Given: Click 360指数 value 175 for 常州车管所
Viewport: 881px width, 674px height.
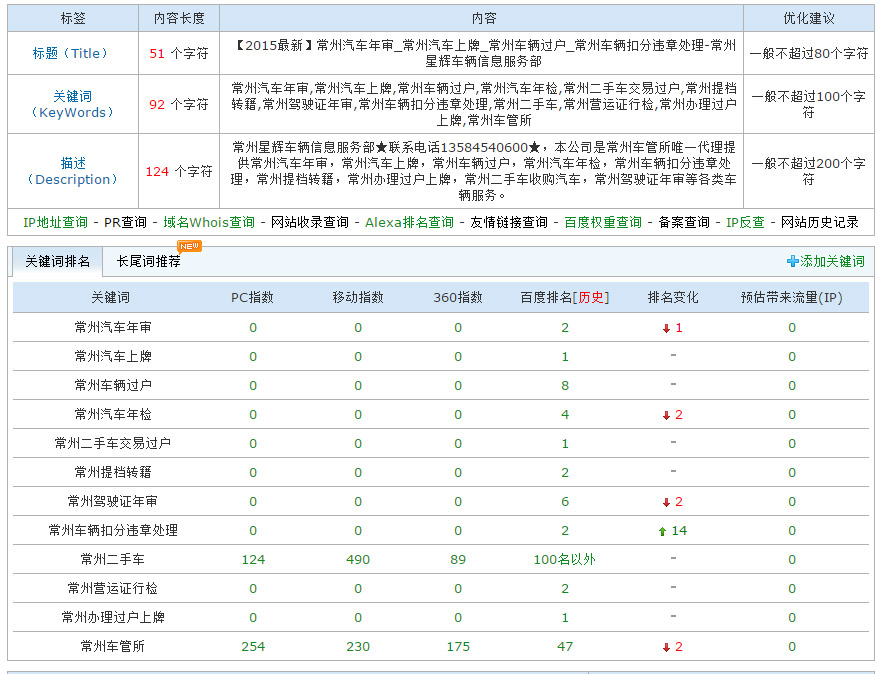Looking at the screenshot, I should (458, 647).
